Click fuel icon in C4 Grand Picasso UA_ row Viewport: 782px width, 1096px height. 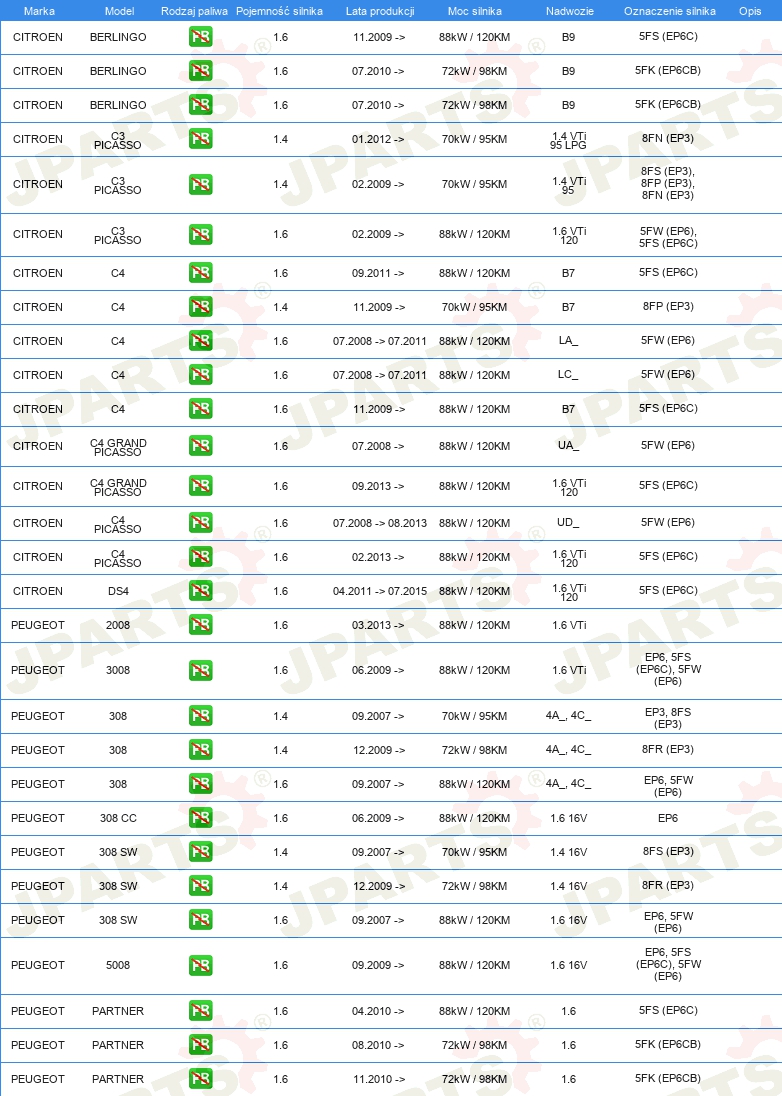201,446
